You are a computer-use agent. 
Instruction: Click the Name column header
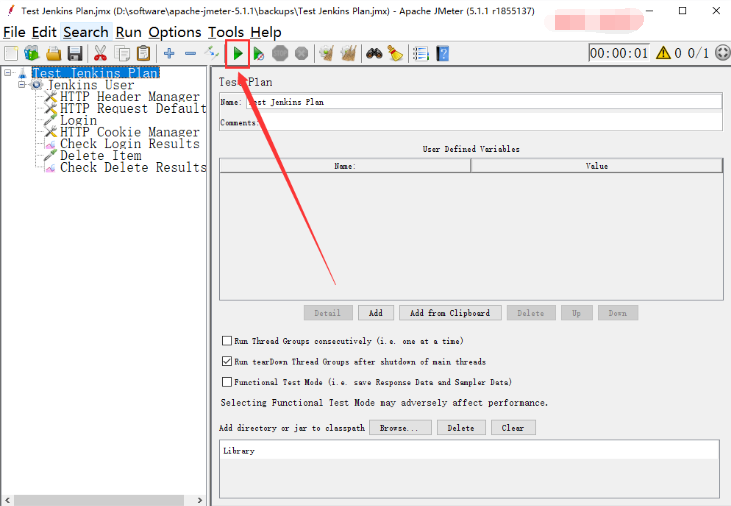click(x=345, y=166)
